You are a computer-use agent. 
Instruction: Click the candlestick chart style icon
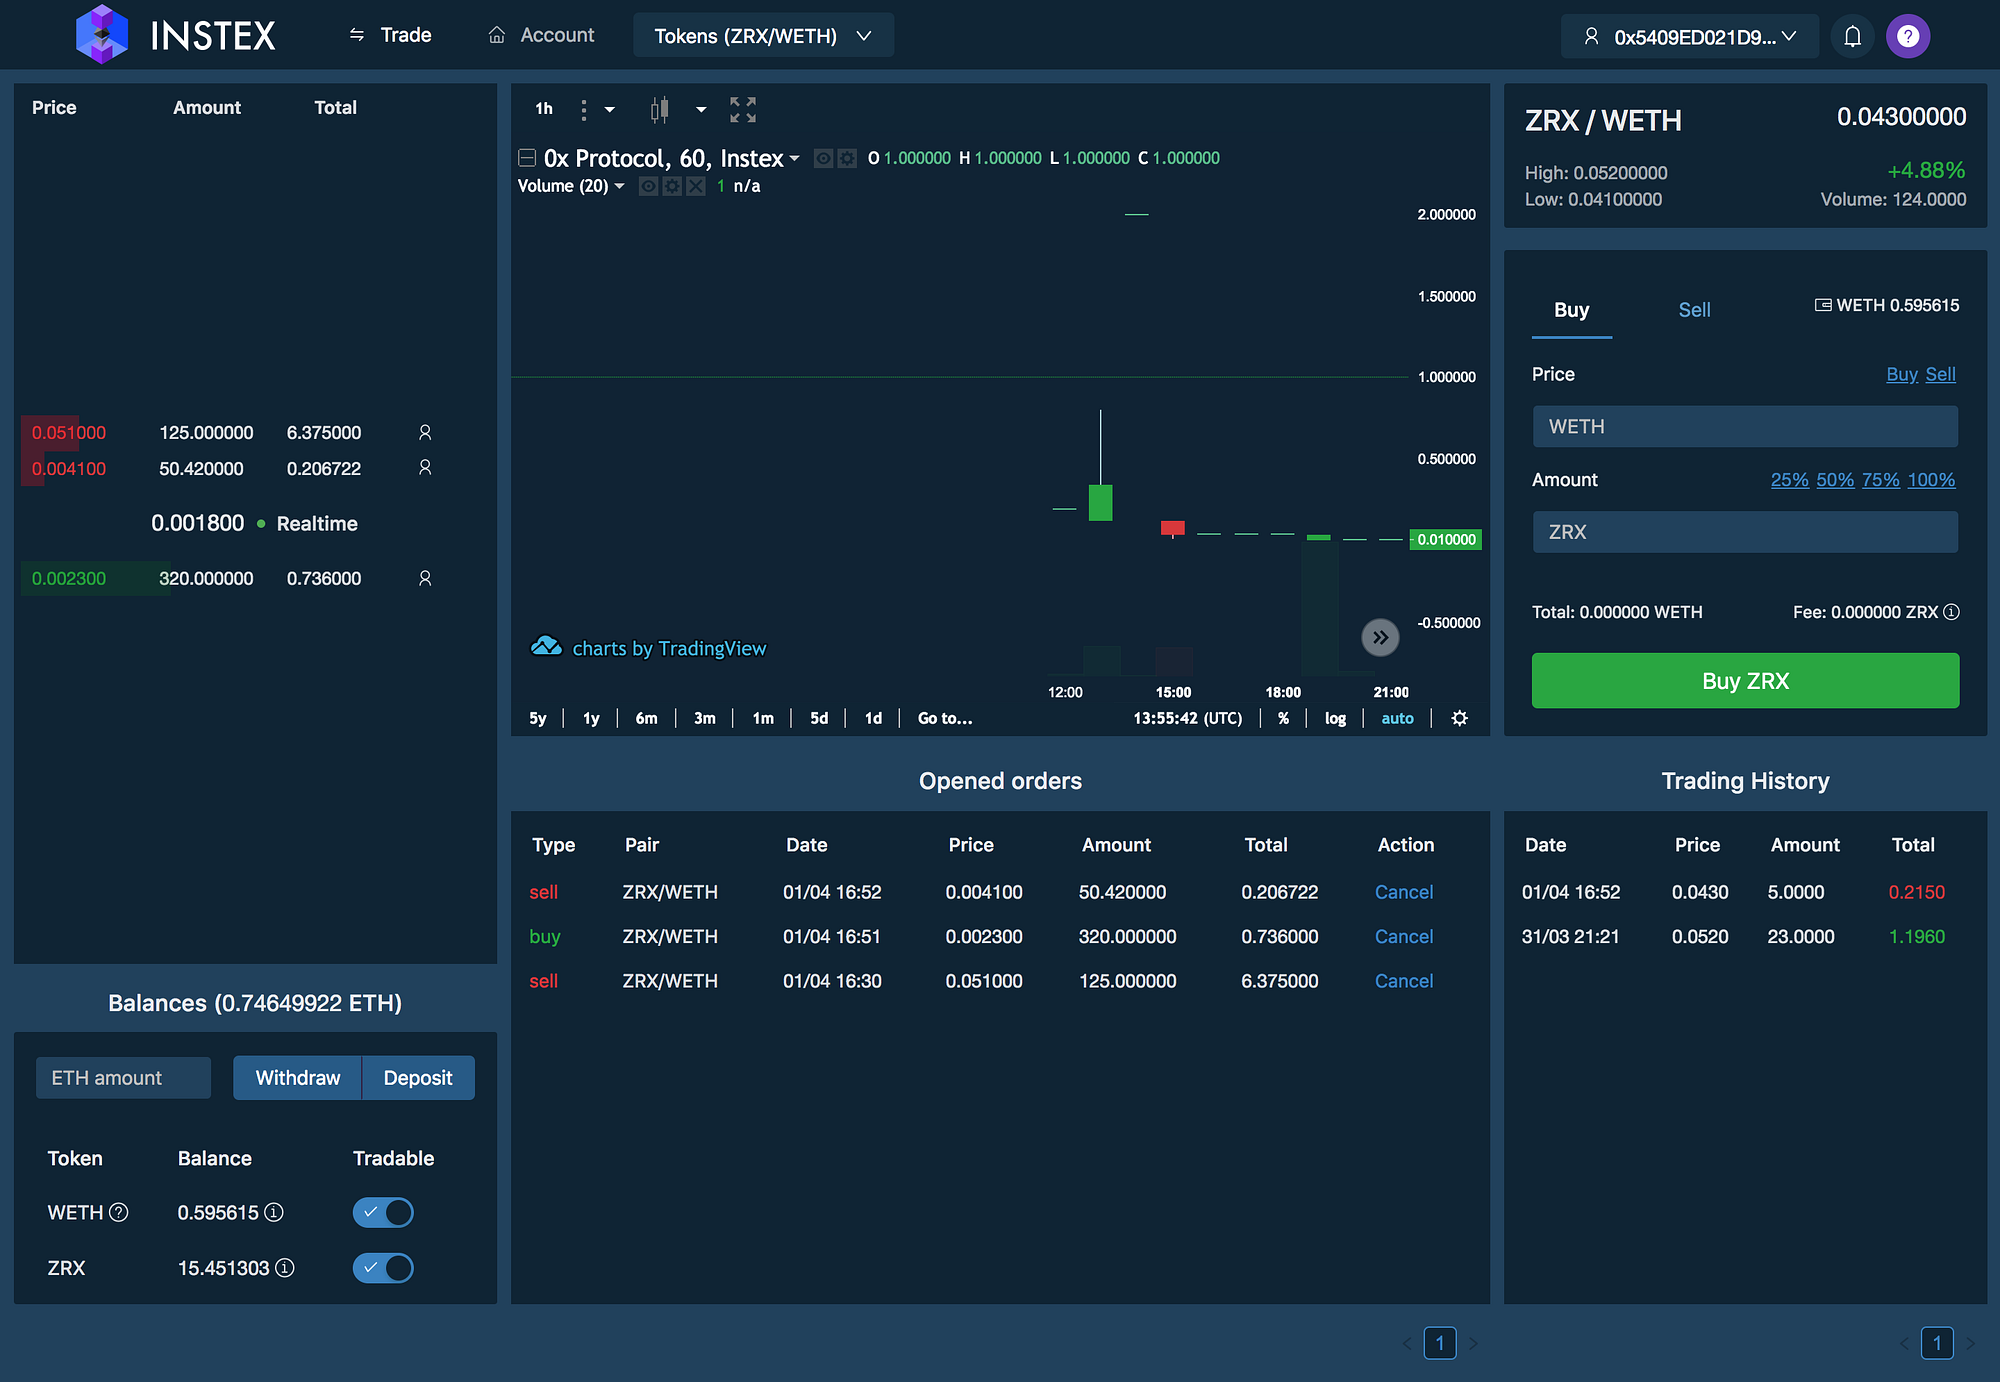[x=659, y=109]
